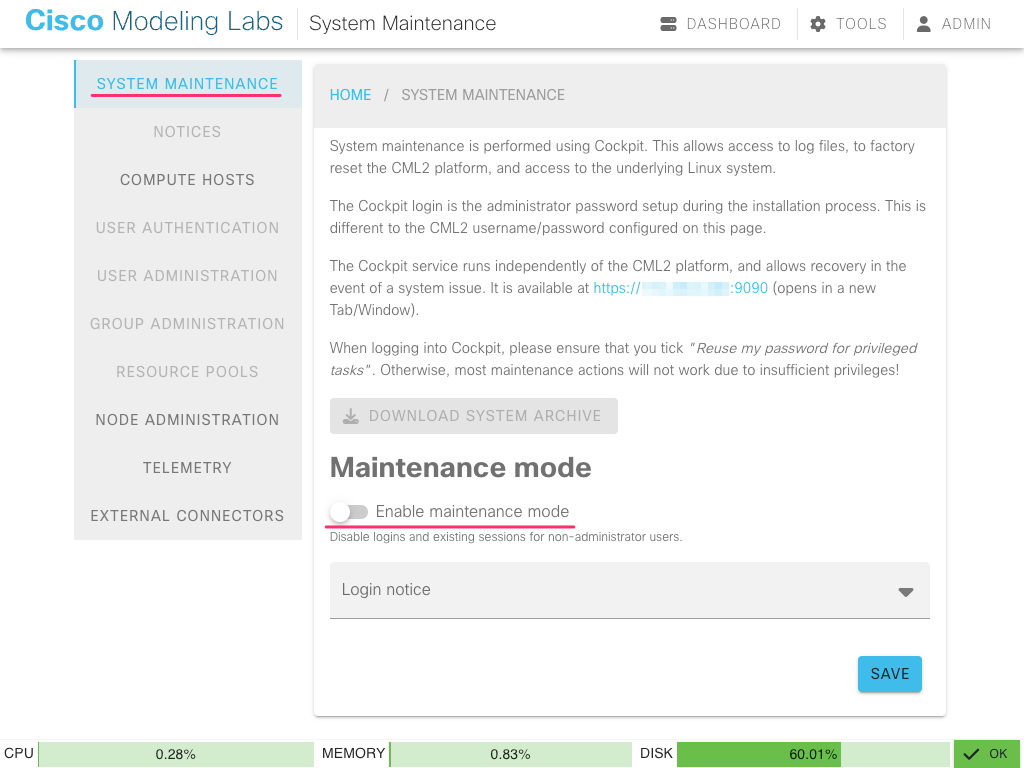
Task: Click the Memory usage bar
Action: click(510, 754)
